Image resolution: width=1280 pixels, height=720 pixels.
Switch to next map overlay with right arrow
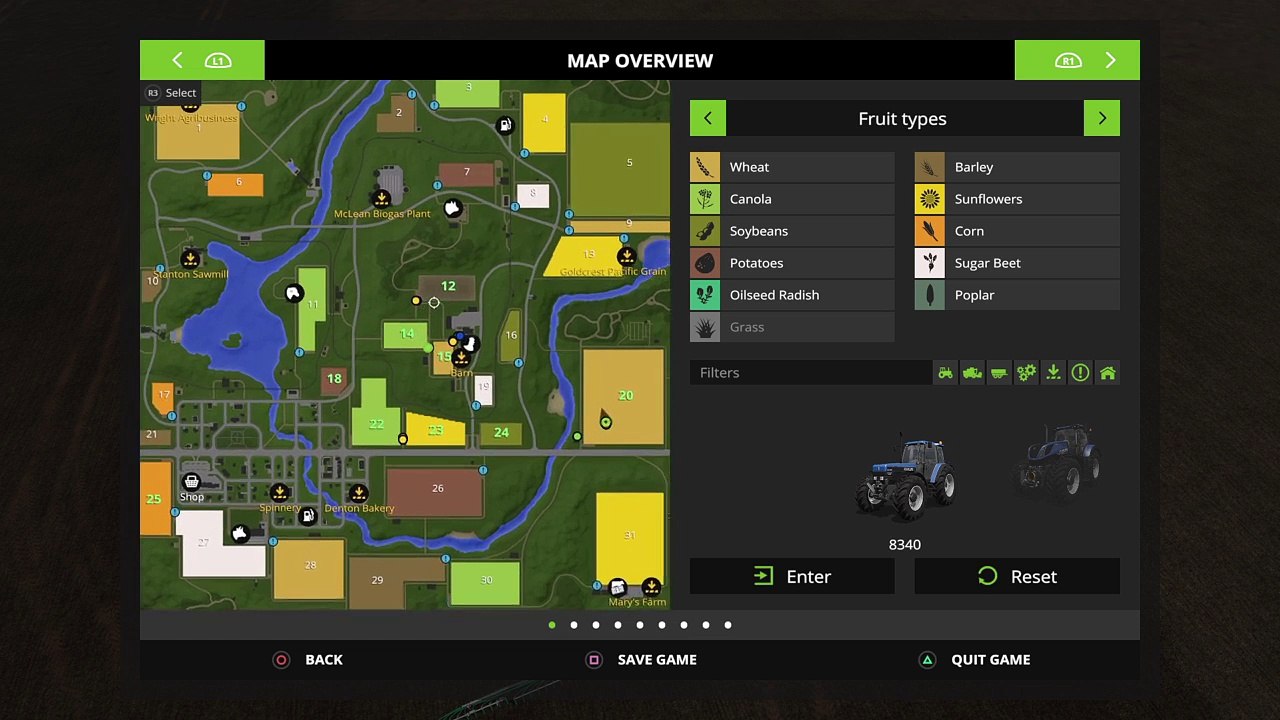(x=1102, y=118)
